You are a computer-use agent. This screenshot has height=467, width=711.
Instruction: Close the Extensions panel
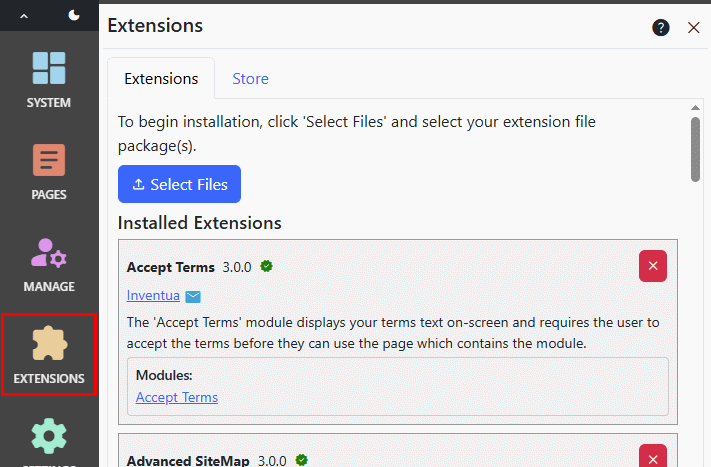point(693,27)
